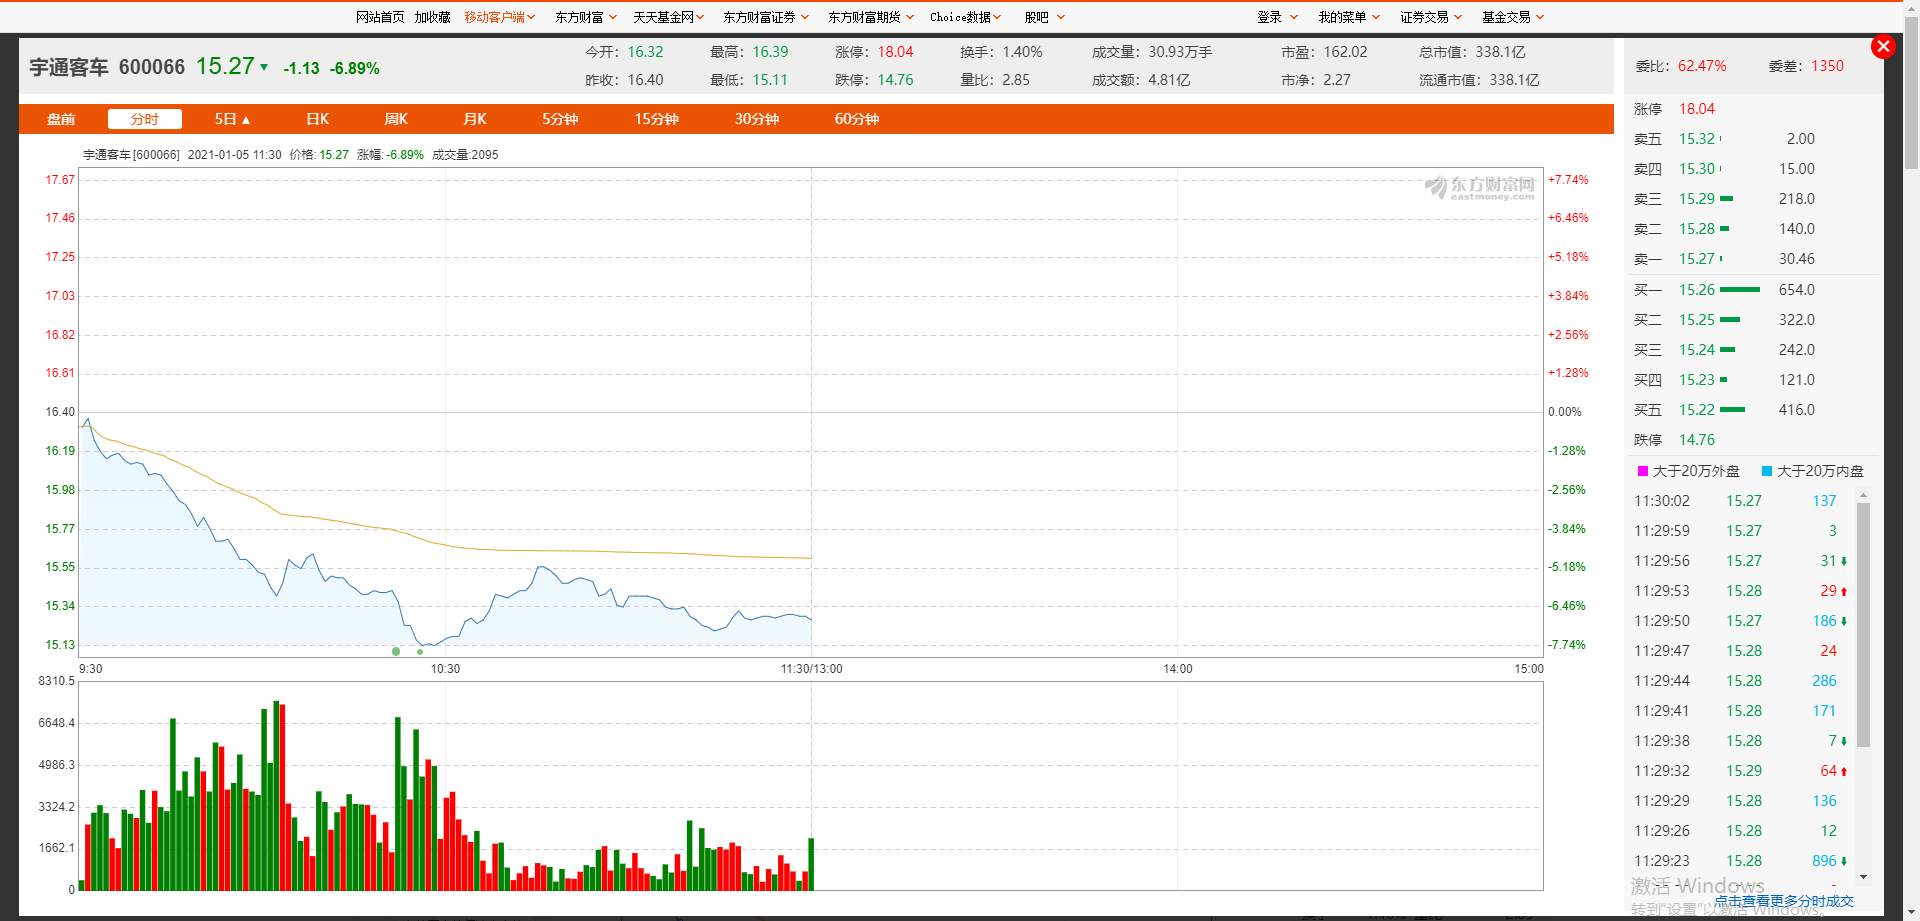This screenshot has height=921, width=1920.
Task: Click 委差 value 1350
Action: point(1827,66)
